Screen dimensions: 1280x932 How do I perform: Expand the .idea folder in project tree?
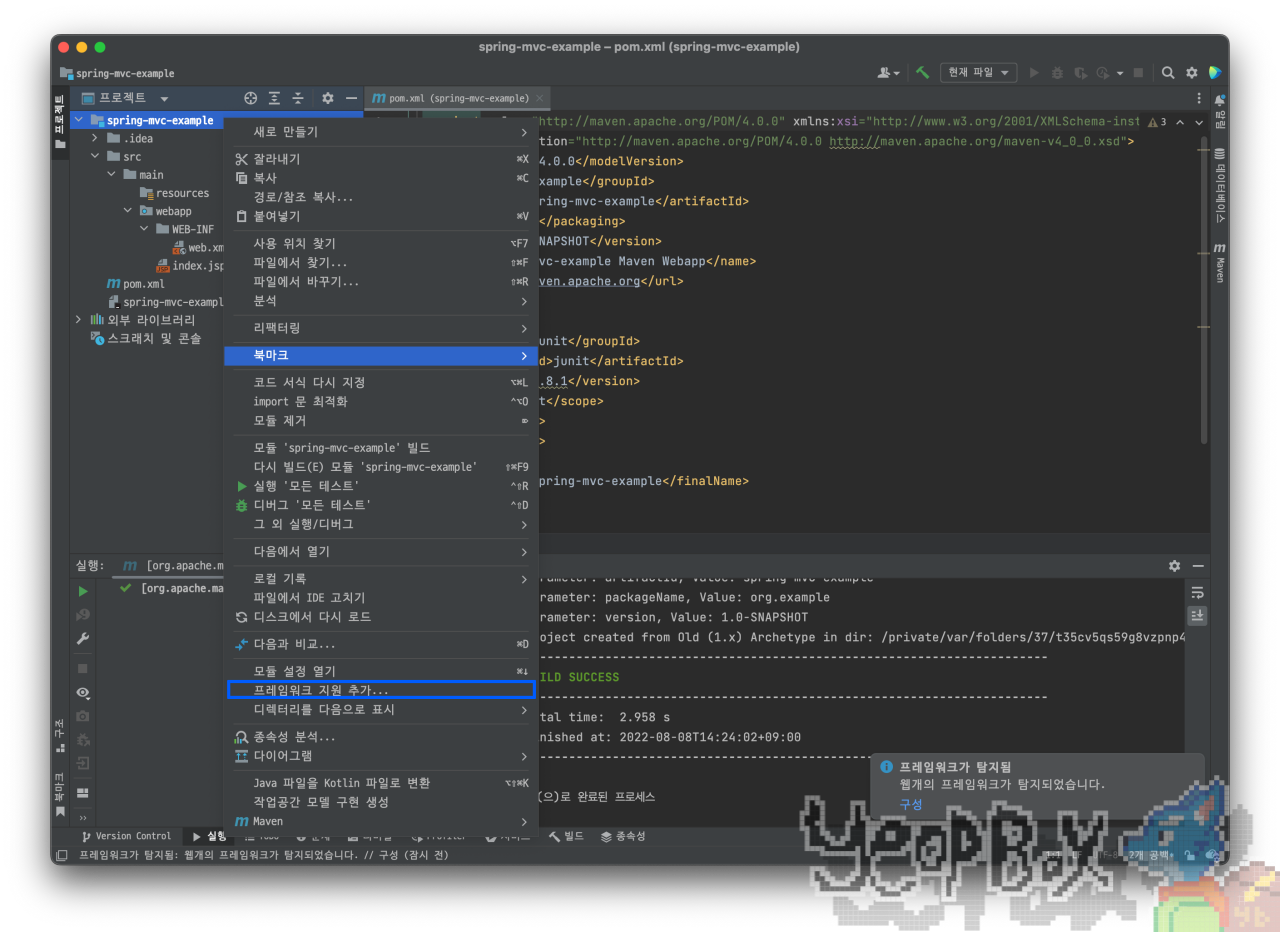(95, 138)
